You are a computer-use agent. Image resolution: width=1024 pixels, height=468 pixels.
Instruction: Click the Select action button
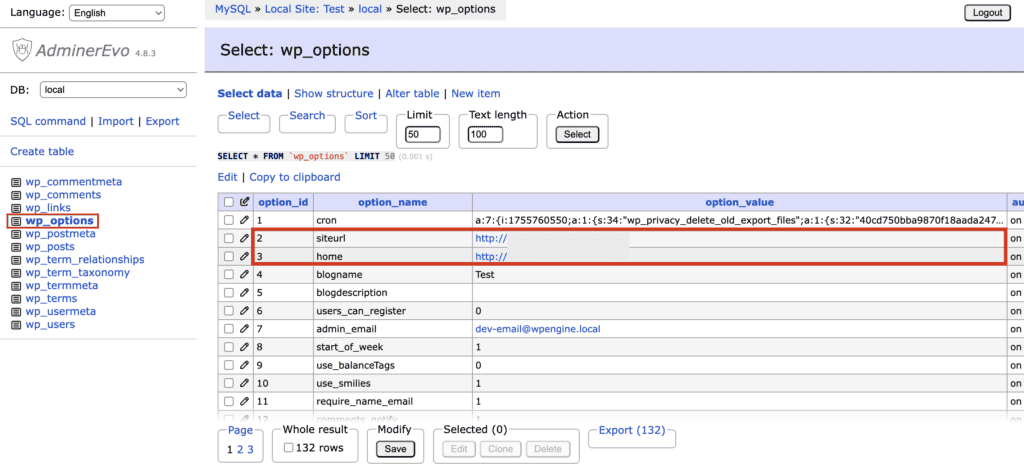tap(577, 134)
